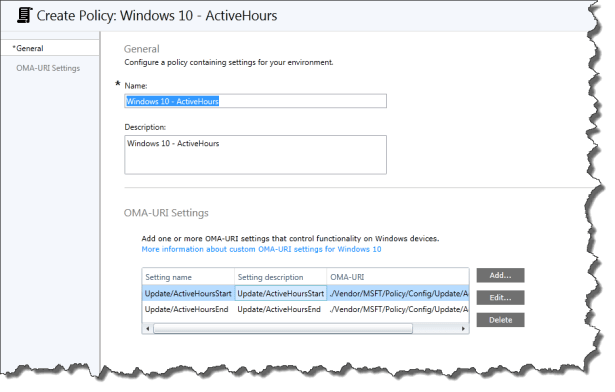Viewport: 615px width, 392px height.
Task: Click the Edit... button
Action: click(x=500, y=298)
